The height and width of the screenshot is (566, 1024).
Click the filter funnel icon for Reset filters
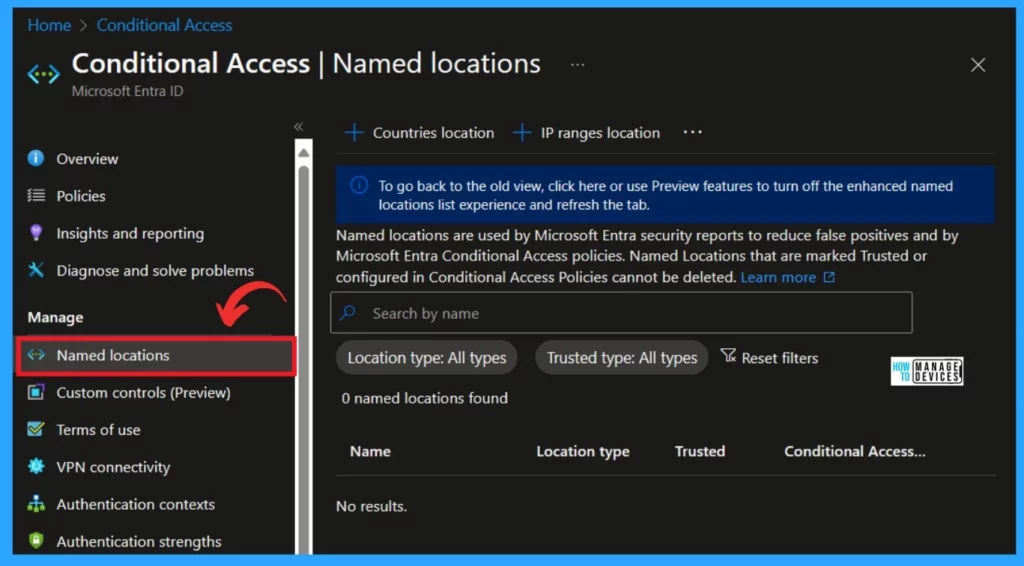[x=728, y=355]
